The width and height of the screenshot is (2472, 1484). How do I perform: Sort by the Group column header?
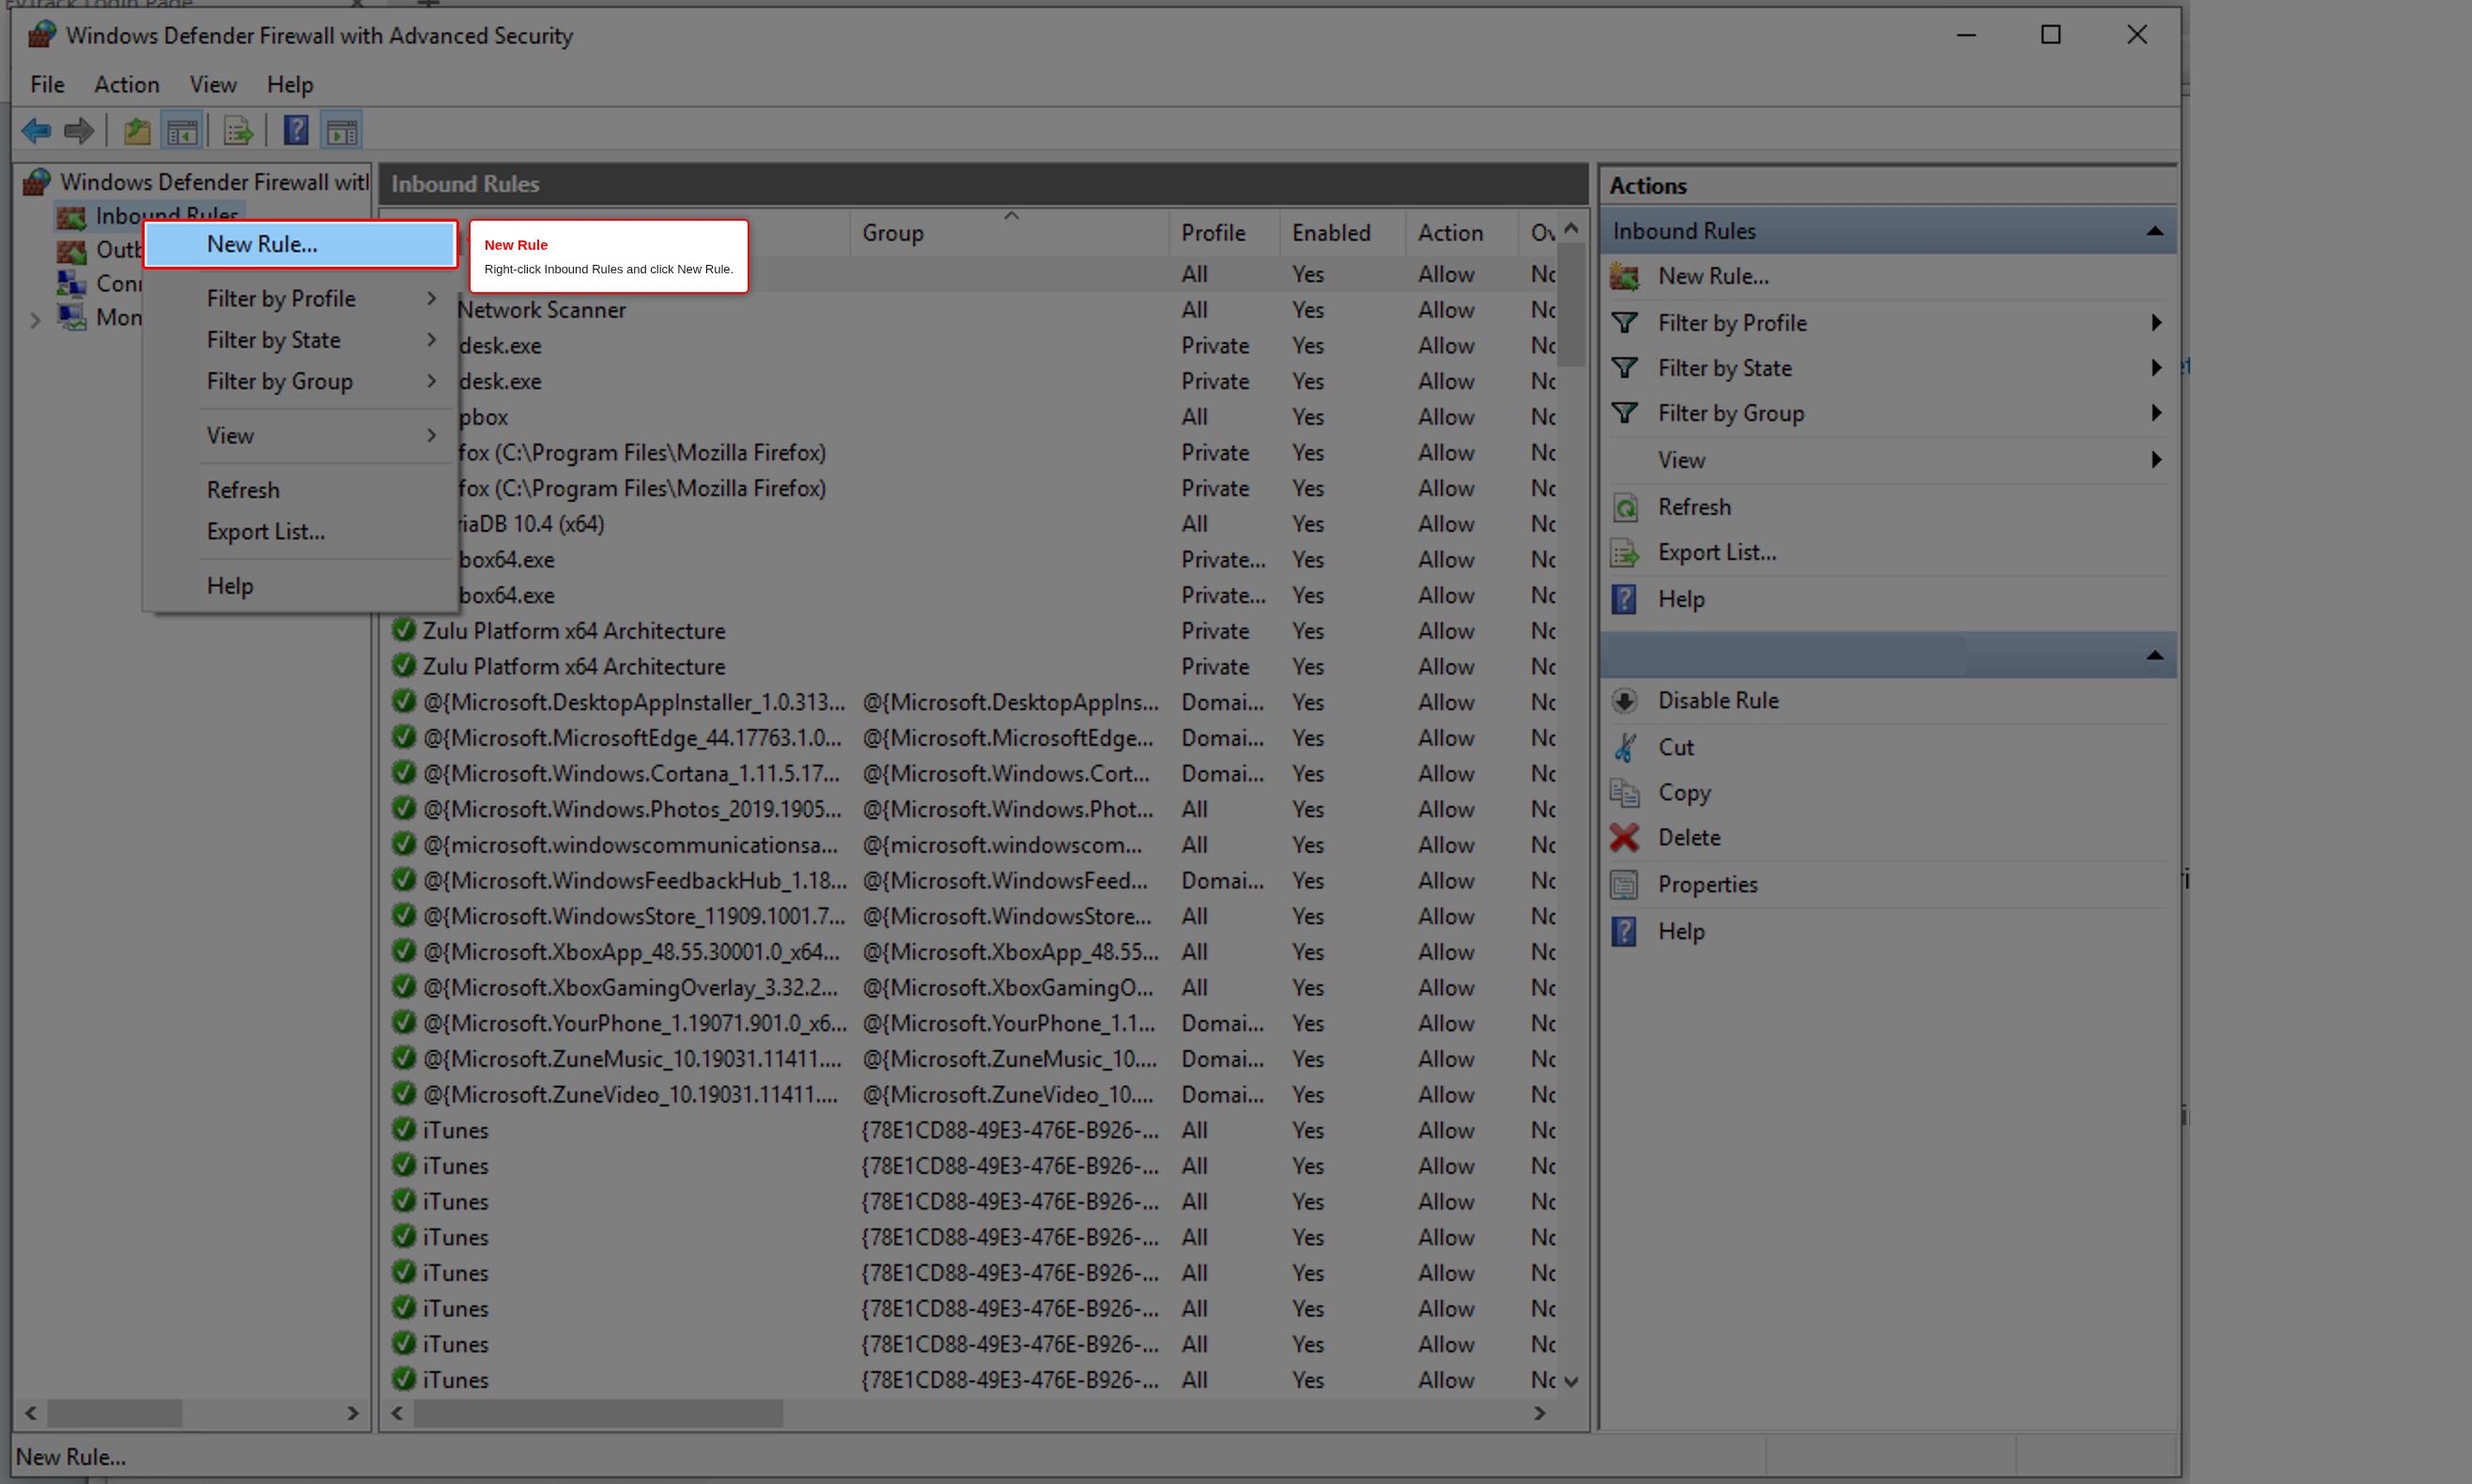(1009, 233)
